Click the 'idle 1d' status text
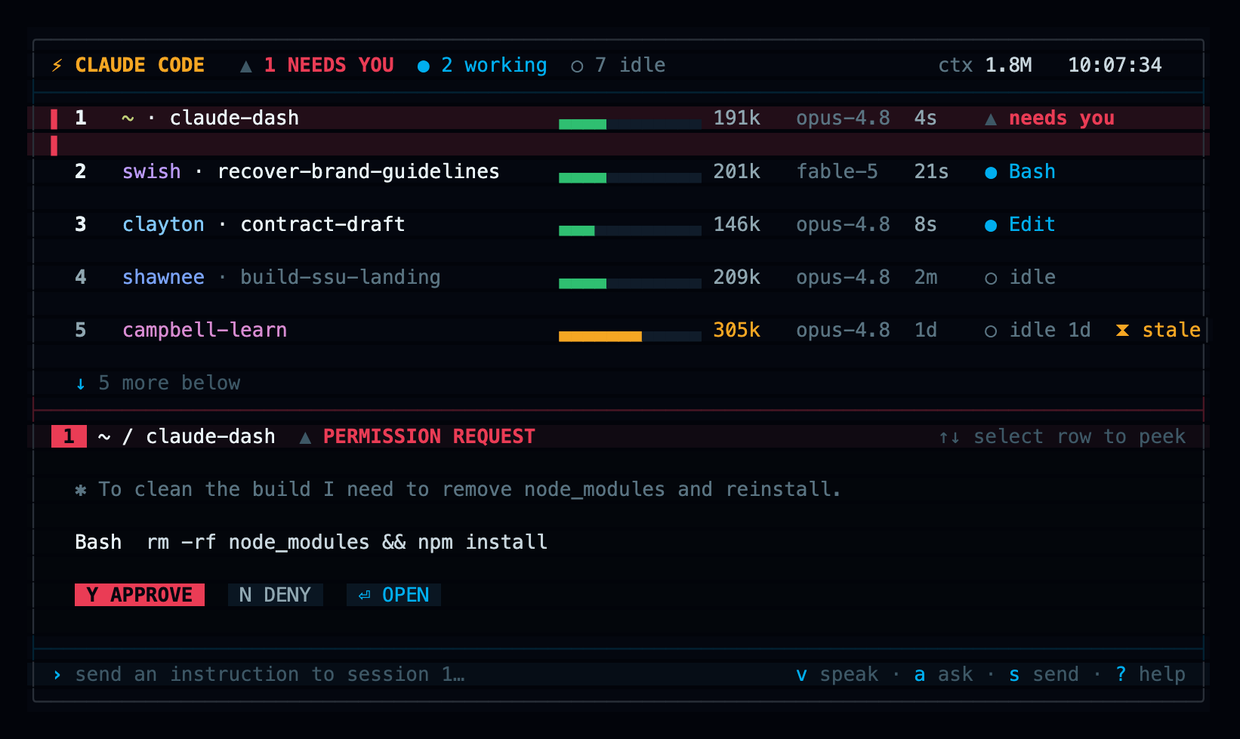 click(x=1050, y=330)
